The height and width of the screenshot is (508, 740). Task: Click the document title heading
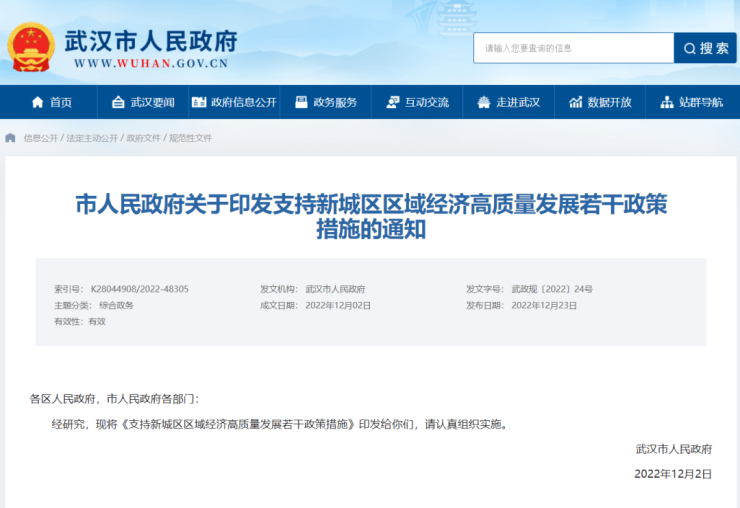(371, 217)
